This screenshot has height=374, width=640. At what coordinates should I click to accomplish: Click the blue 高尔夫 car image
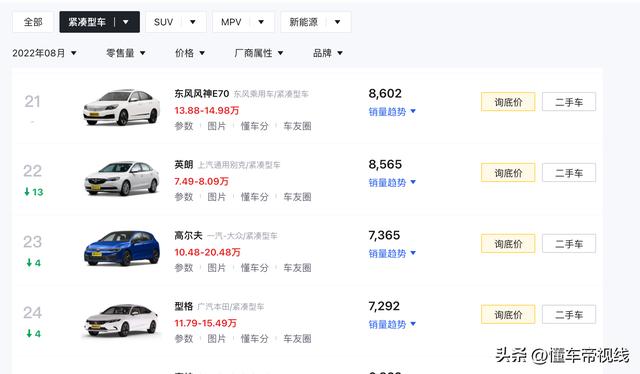[x=122, y=248]
